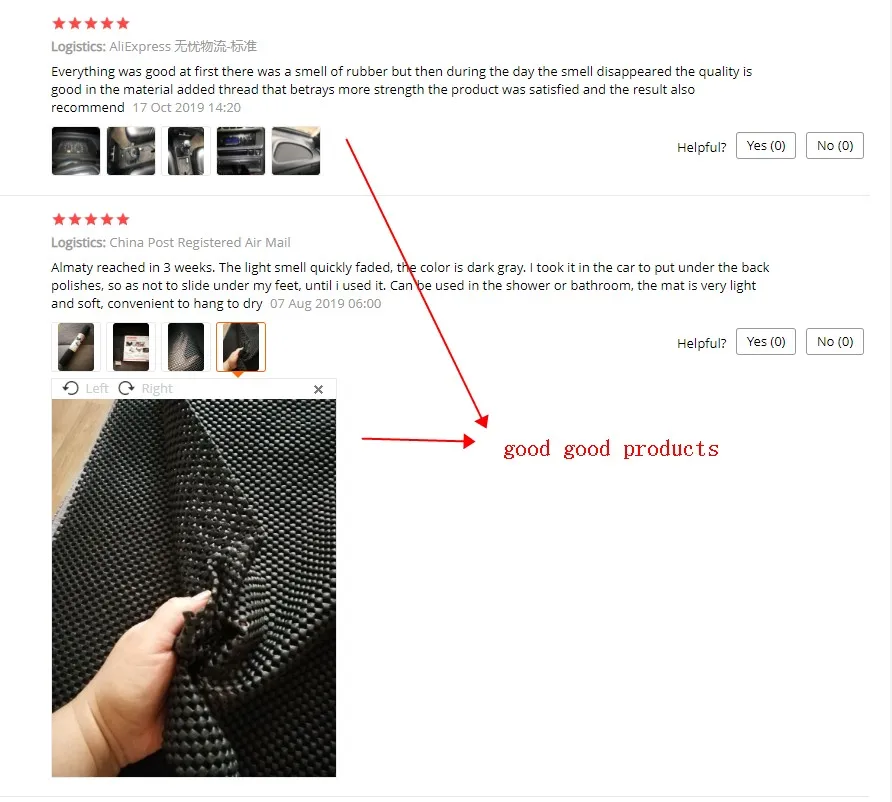Mark first review unhelpful with No (0)
This screenshot has height=802, width=892.
point(835,146)
